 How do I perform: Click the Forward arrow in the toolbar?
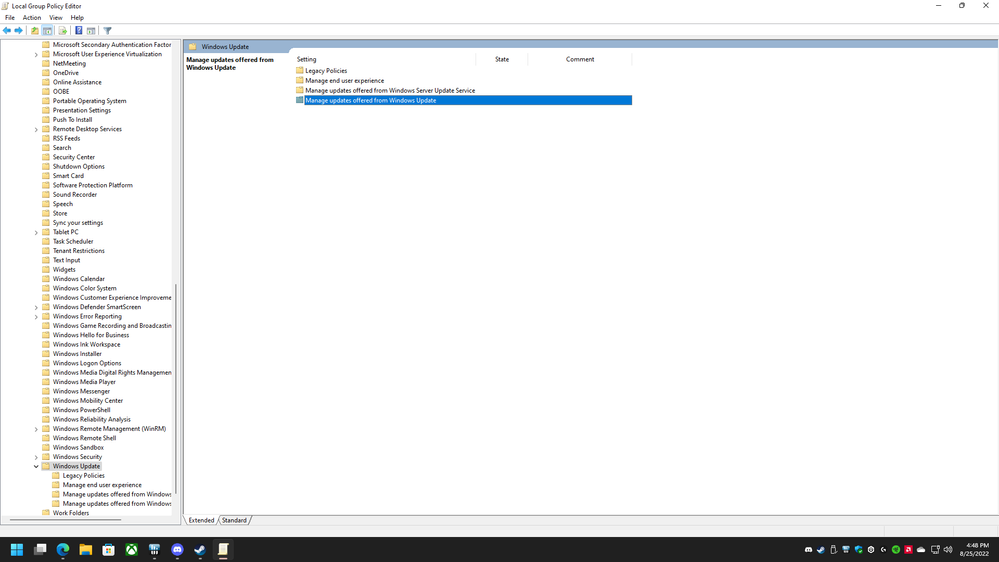pos(18,31)
